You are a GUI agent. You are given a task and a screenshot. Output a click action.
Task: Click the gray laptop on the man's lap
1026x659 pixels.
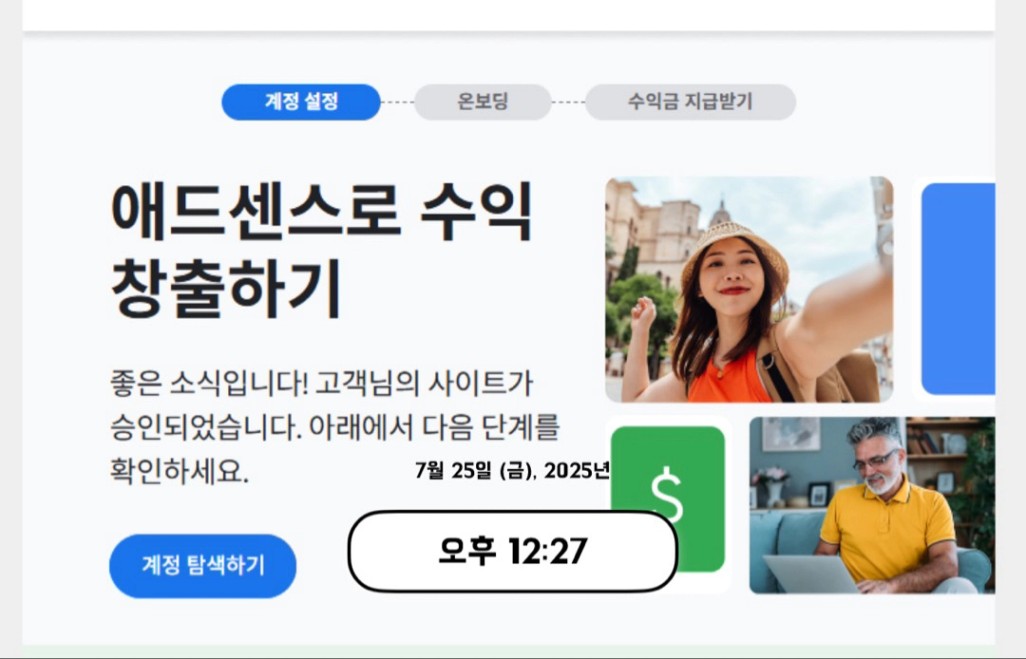tap(811, 574)
